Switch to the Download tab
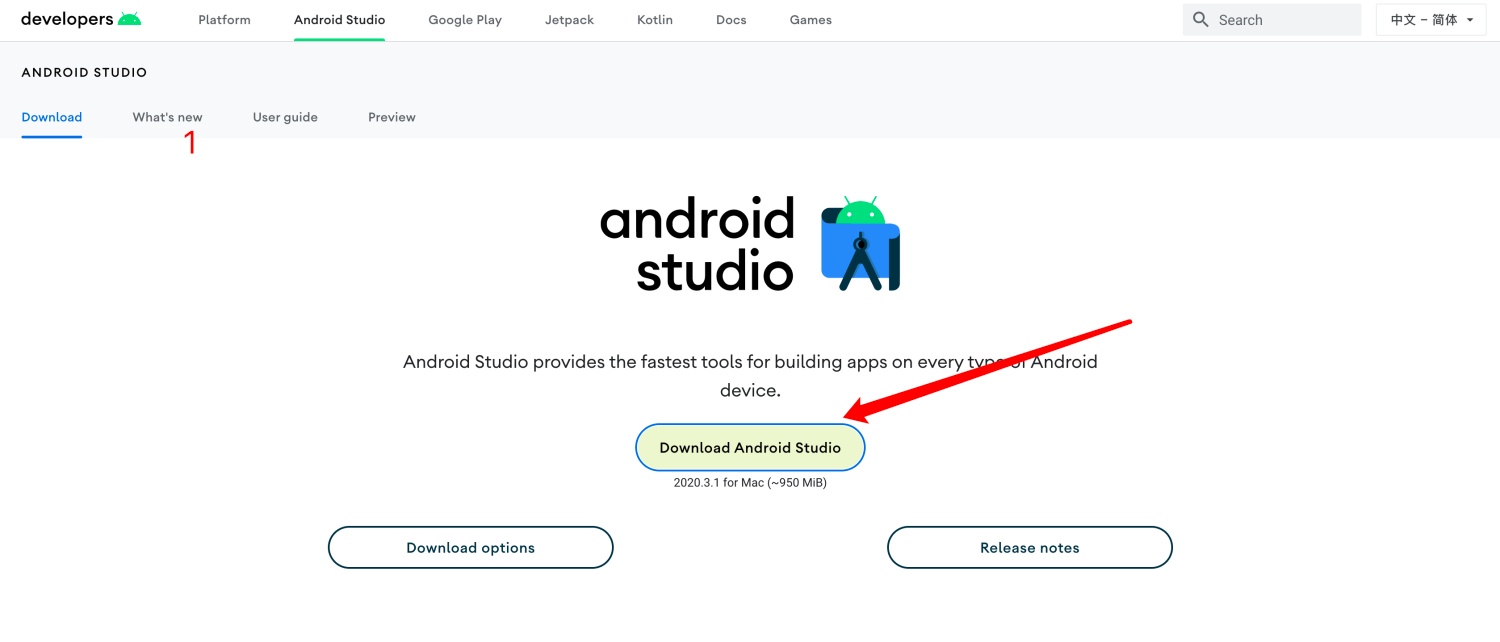 point(52,117)
